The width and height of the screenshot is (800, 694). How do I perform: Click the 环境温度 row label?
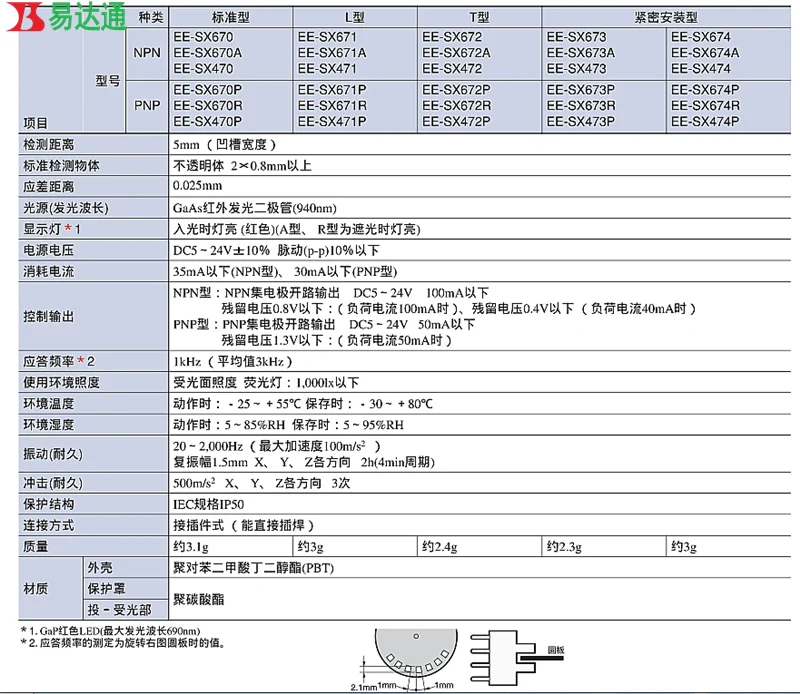48,404
